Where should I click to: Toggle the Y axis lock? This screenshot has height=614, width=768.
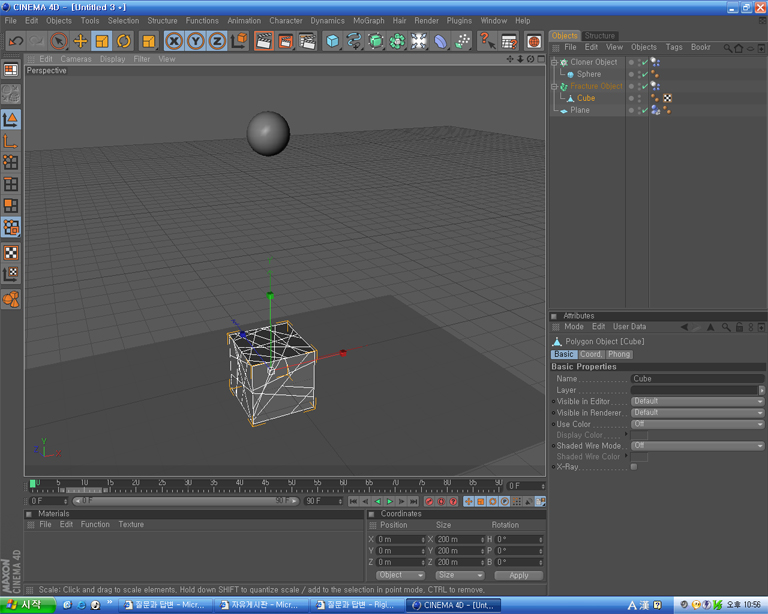pyautogui.click(x=195, y=41)
